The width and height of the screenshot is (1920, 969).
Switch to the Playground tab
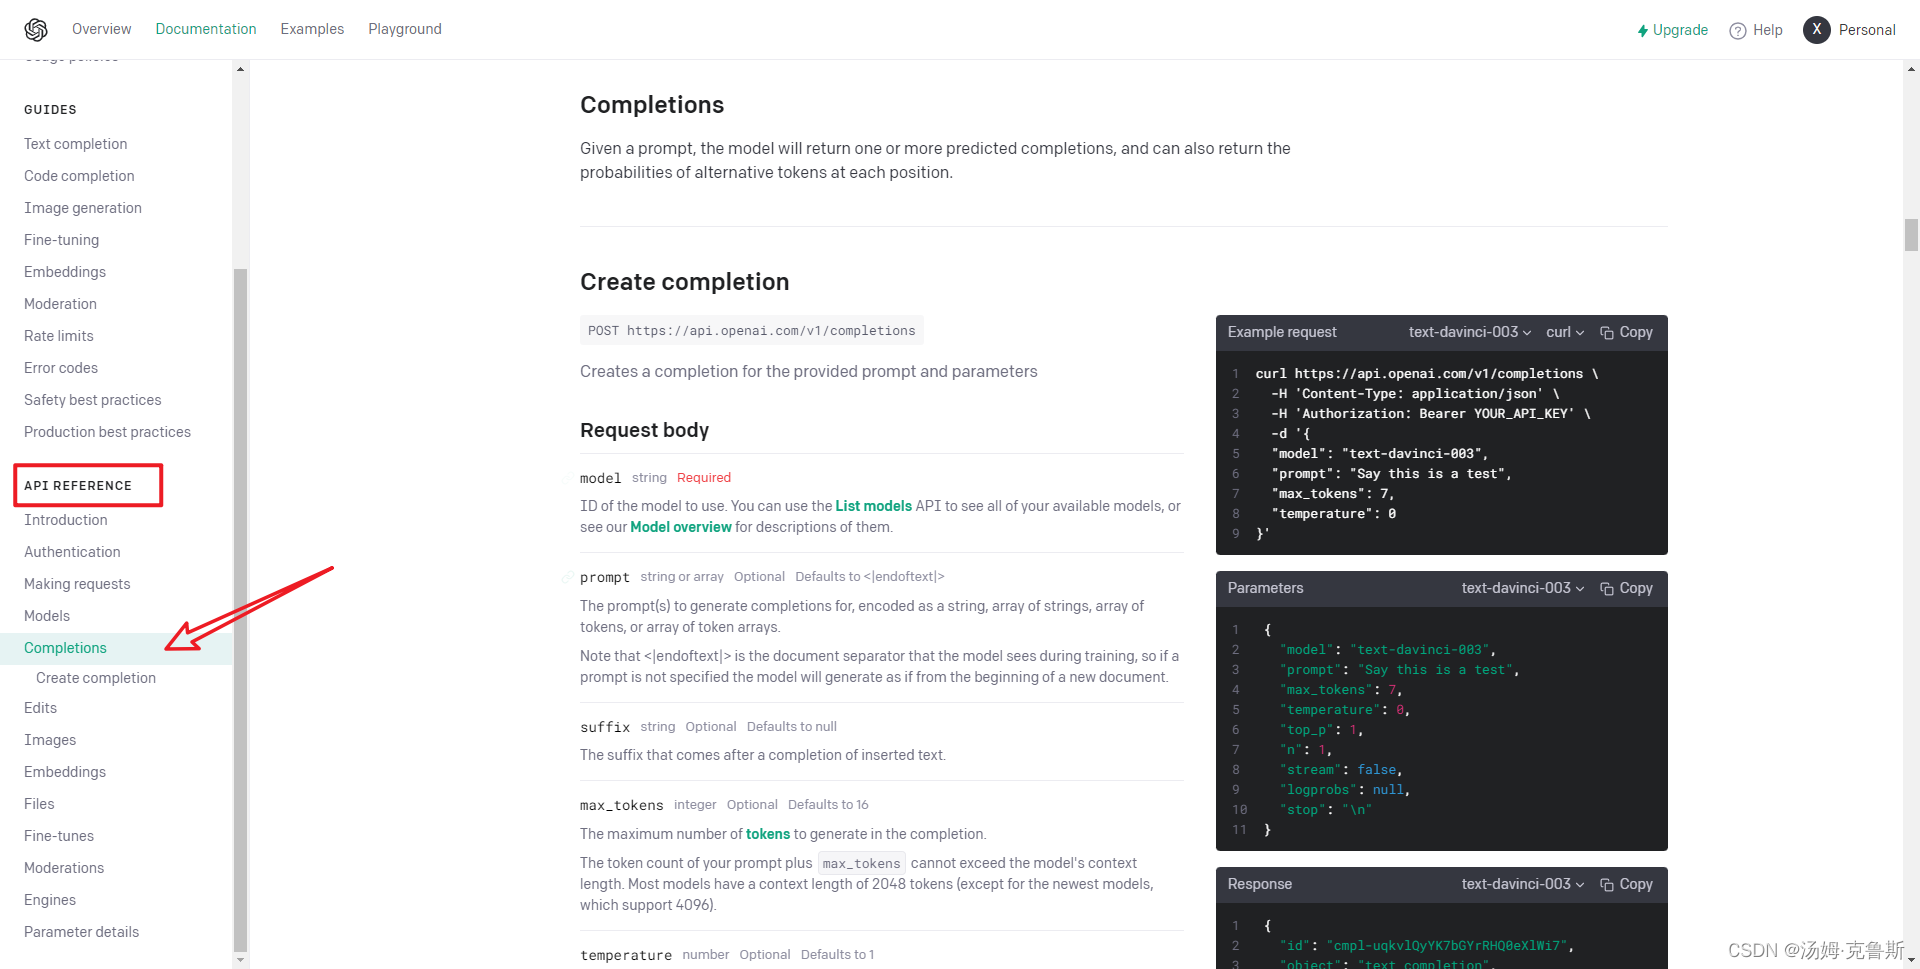click(404, 29)
